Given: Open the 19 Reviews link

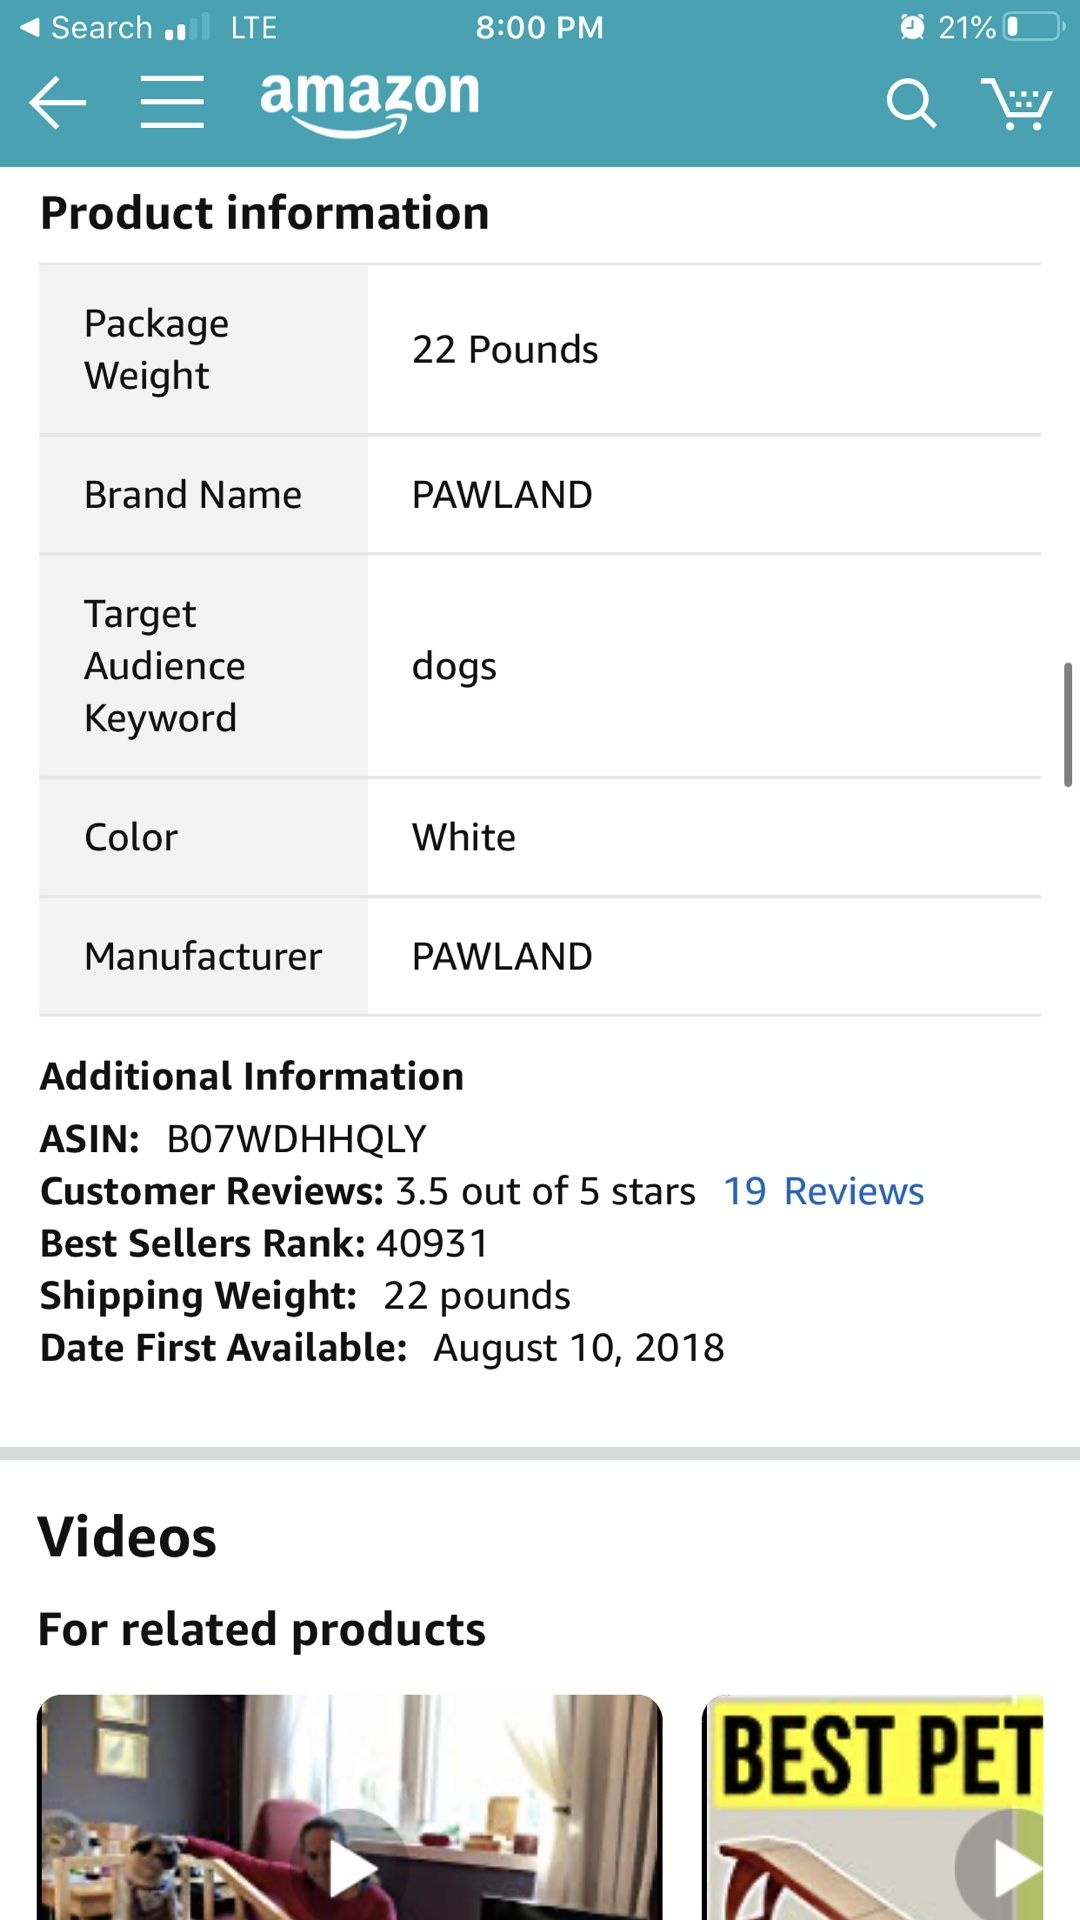Looking at the screenshot, I should click(x=823, y=1191).
